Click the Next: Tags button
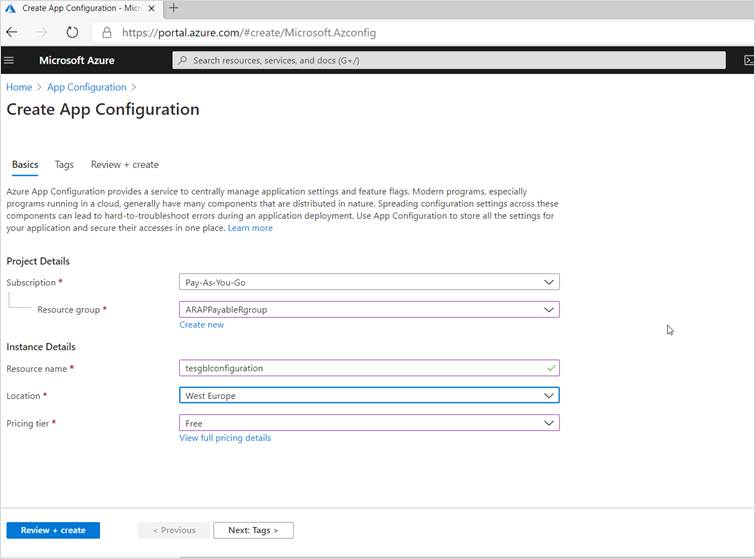Screen dimensions: 755x559 (253, 530)
